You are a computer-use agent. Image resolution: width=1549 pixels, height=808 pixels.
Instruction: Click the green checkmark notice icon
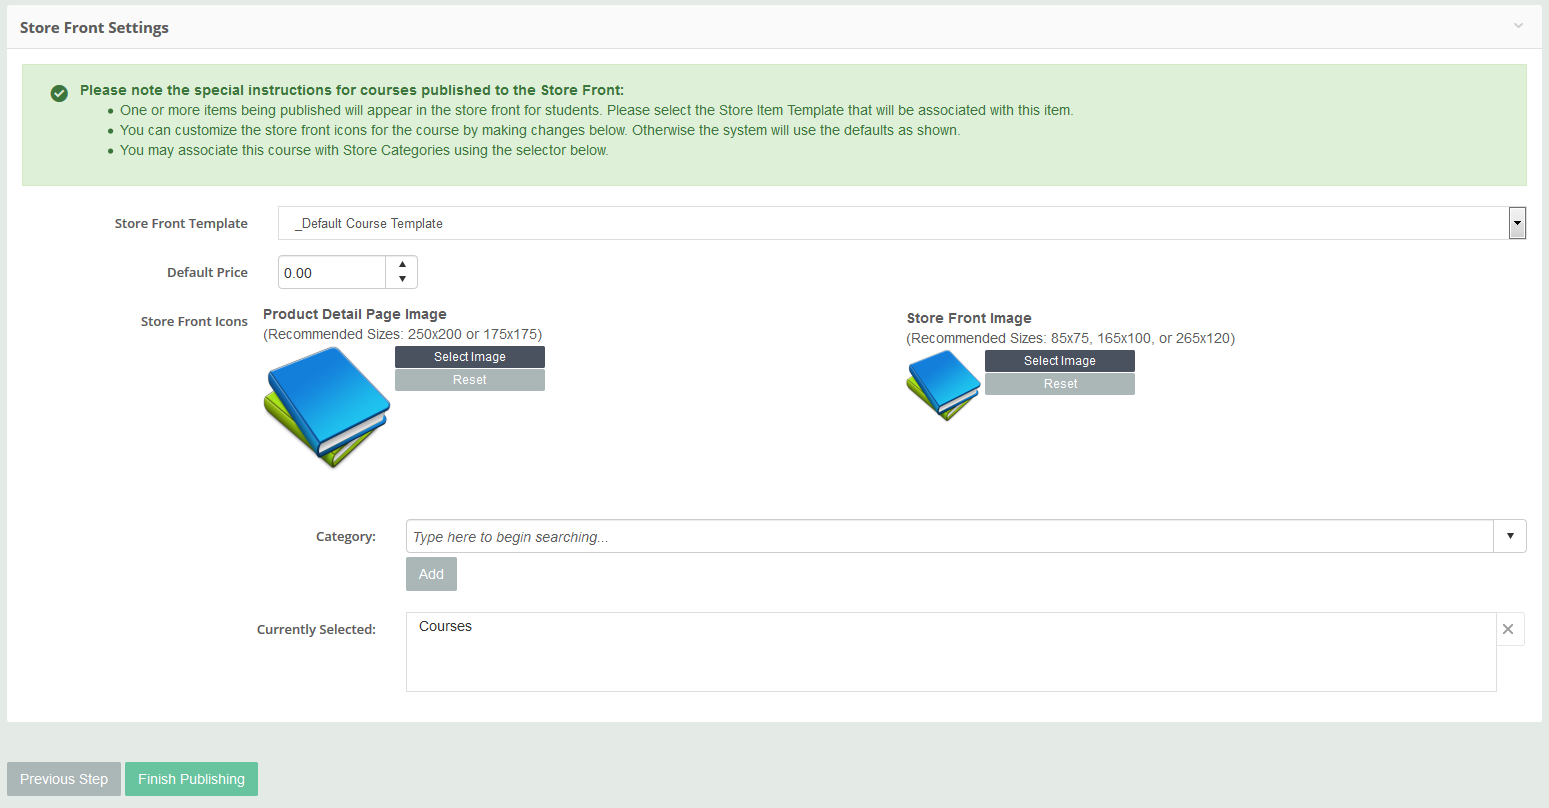(x=59, y=92)
